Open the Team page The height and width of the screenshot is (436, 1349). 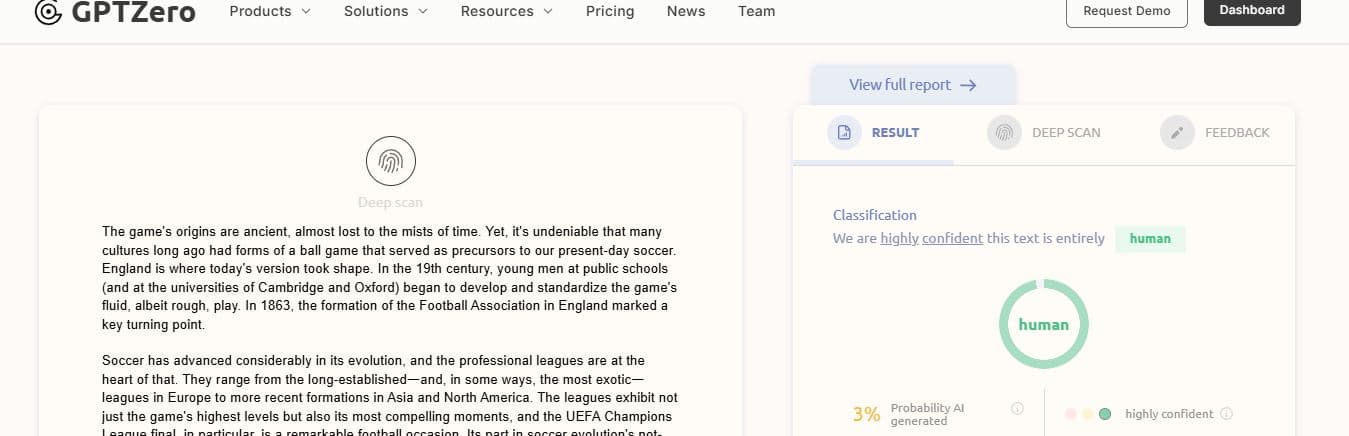click(x=756, y=11)
